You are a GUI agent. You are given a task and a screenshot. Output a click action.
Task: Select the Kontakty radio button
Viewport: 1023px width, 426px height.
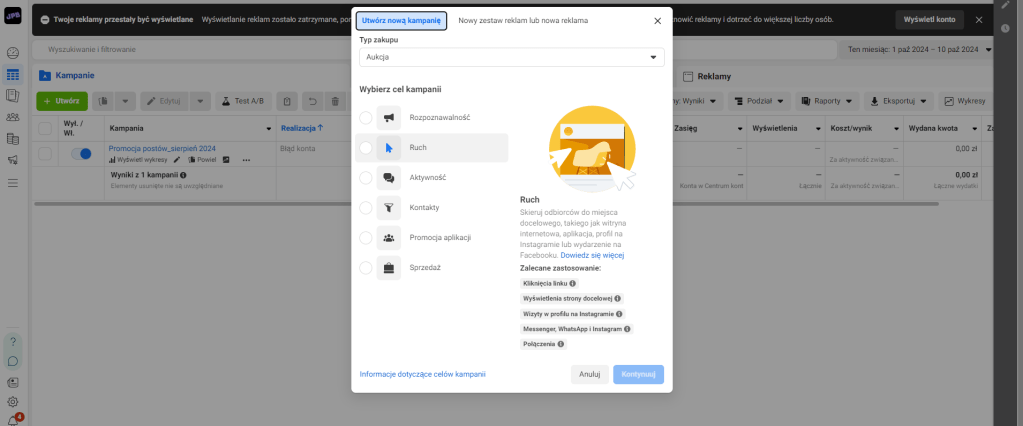click(x=366, y=207)
